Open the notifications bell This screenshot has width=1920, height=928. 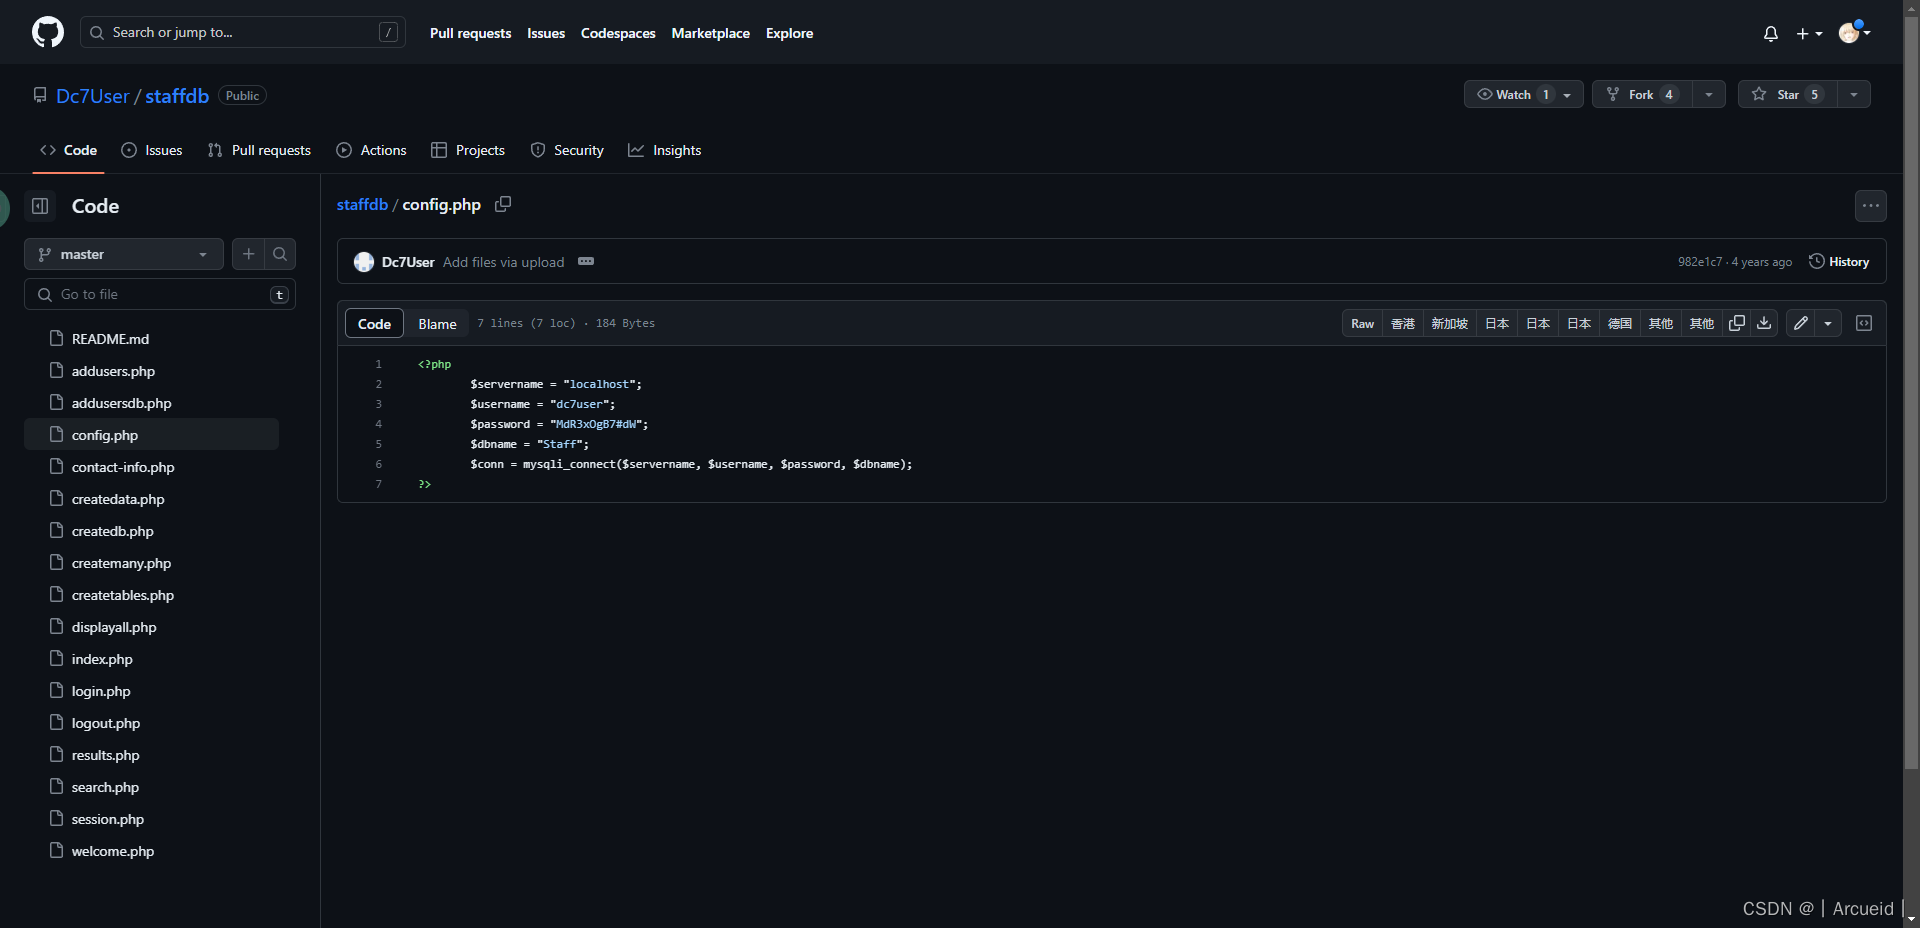tap(1771, 34)
